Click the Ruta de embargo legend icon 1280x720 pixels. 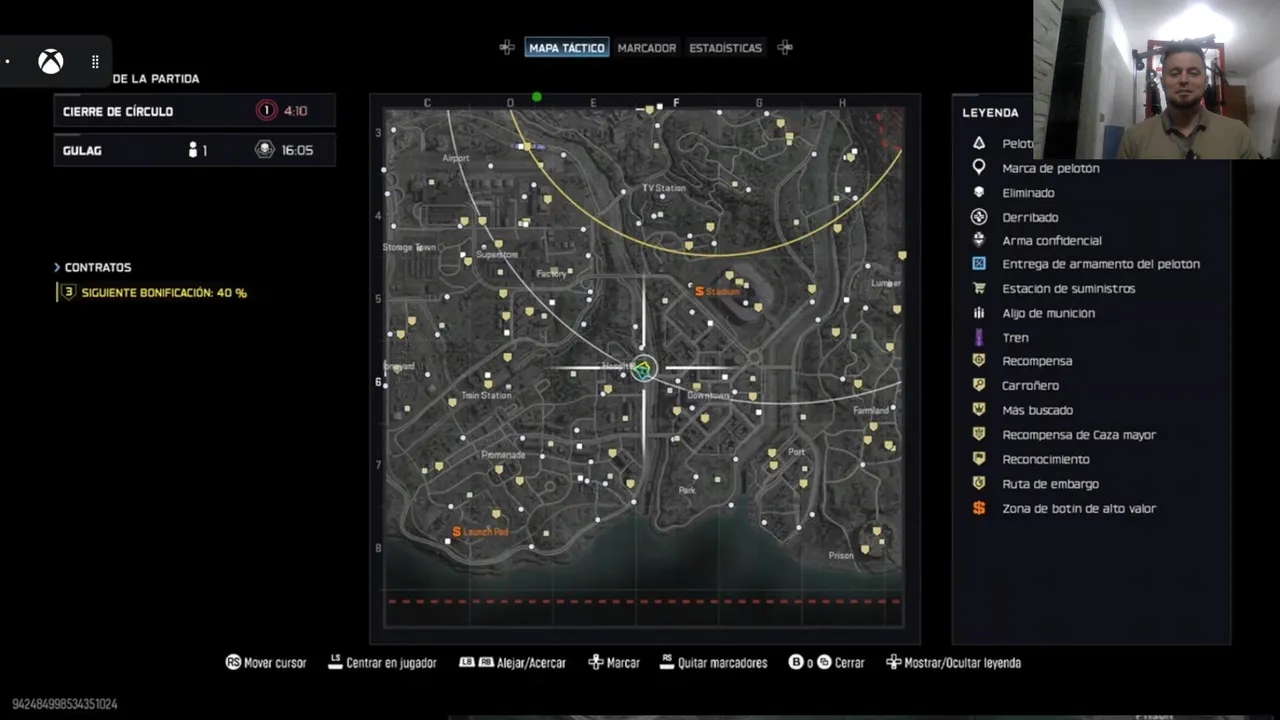(979, 484)
